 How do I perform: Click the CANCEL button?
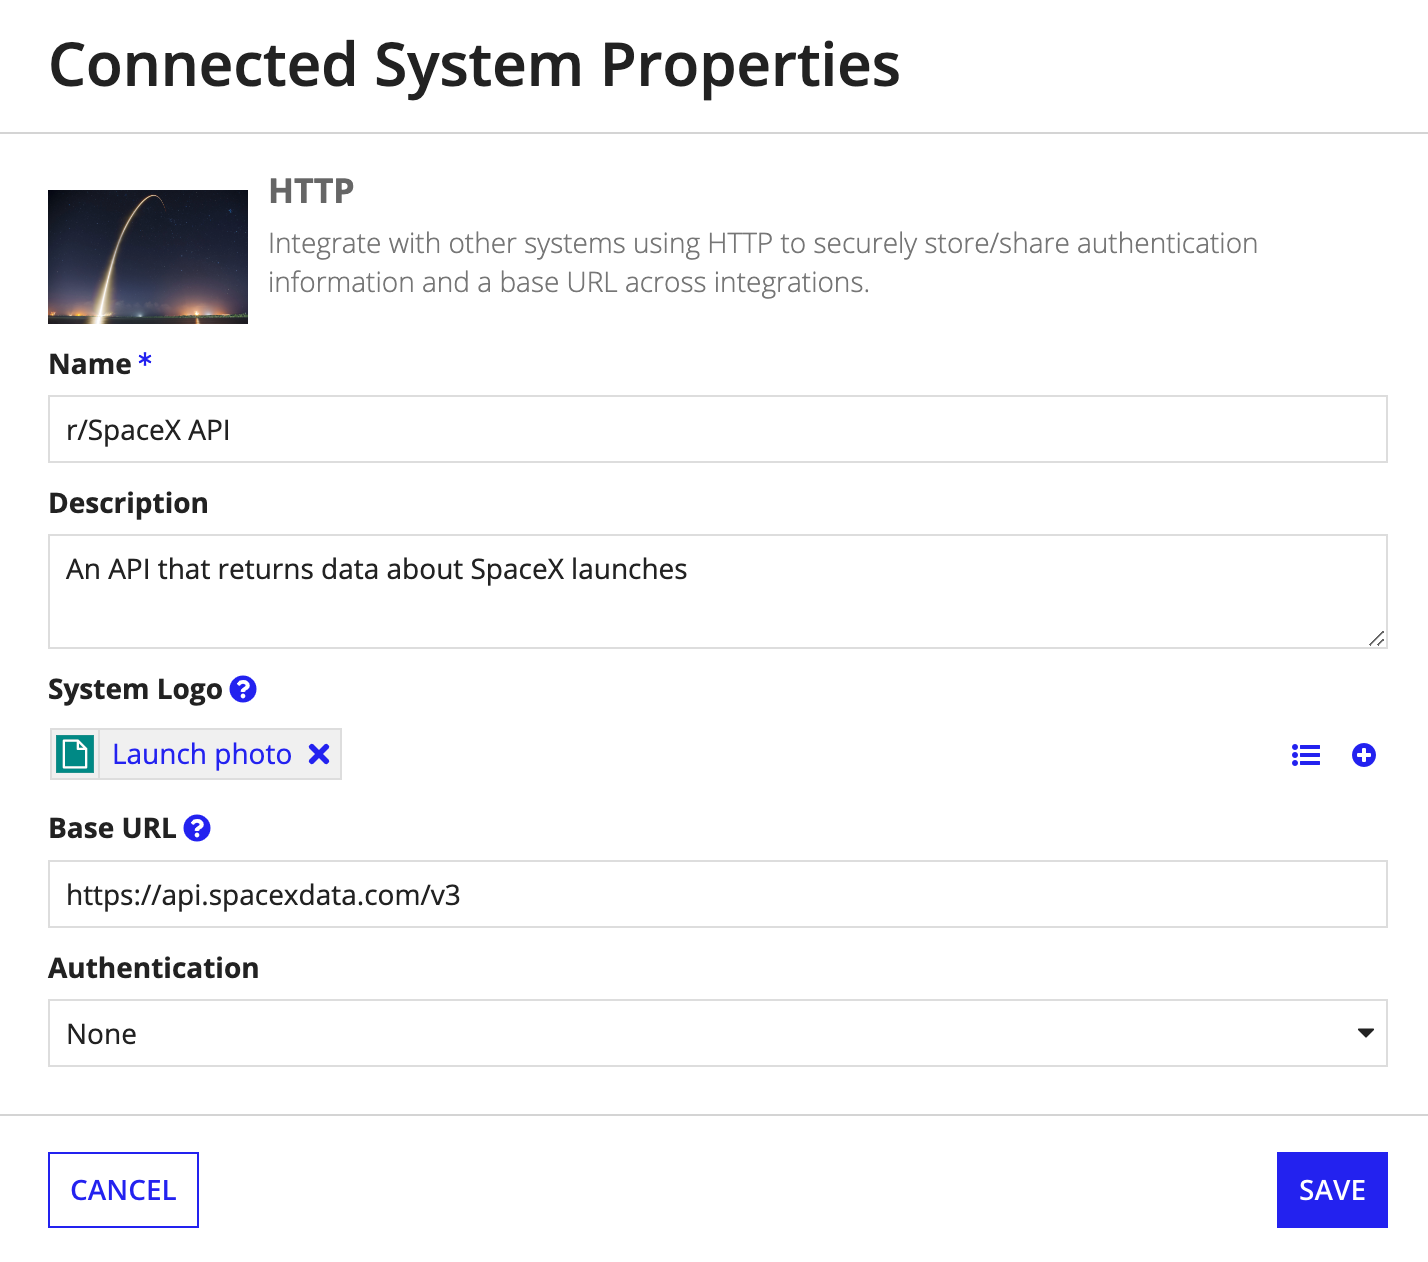pyautogui.click(x=123, y=1190)
